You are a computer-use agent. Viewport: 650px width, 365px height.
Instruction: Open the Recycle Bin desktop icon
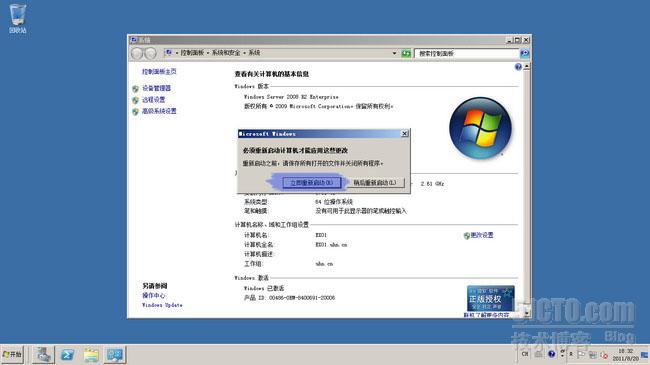click(x=17, y=19)
